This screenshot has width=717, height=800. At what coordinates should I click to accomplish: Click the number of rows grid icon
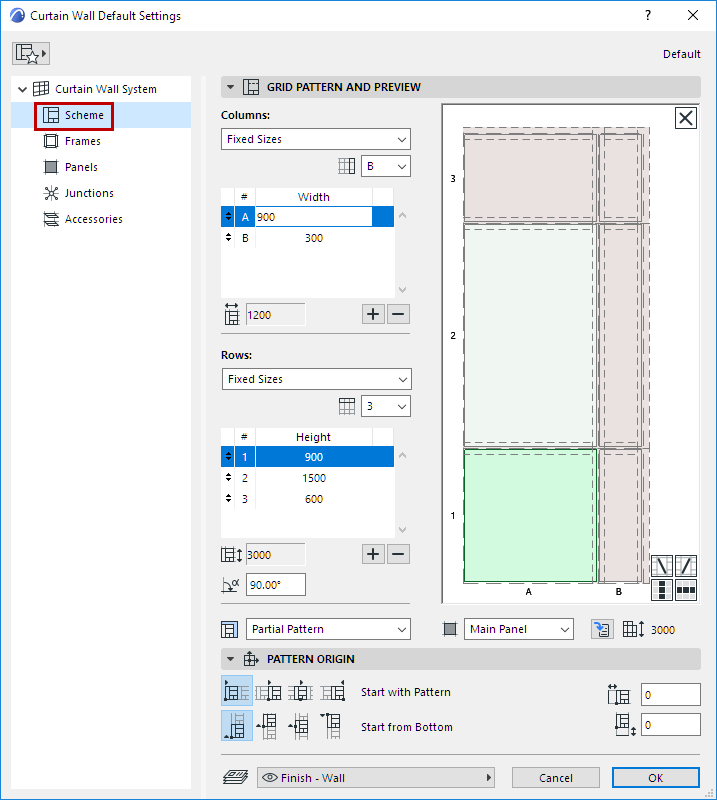point(347,406)
